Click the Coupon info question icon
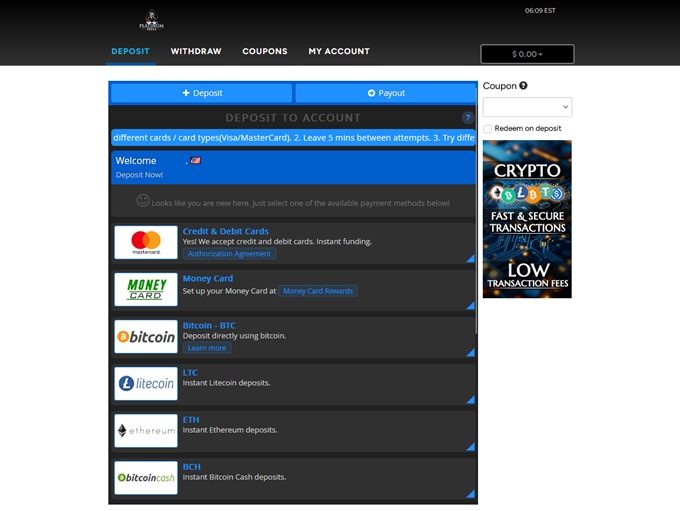This screenshot has height=511, width=680. (523, 86)
